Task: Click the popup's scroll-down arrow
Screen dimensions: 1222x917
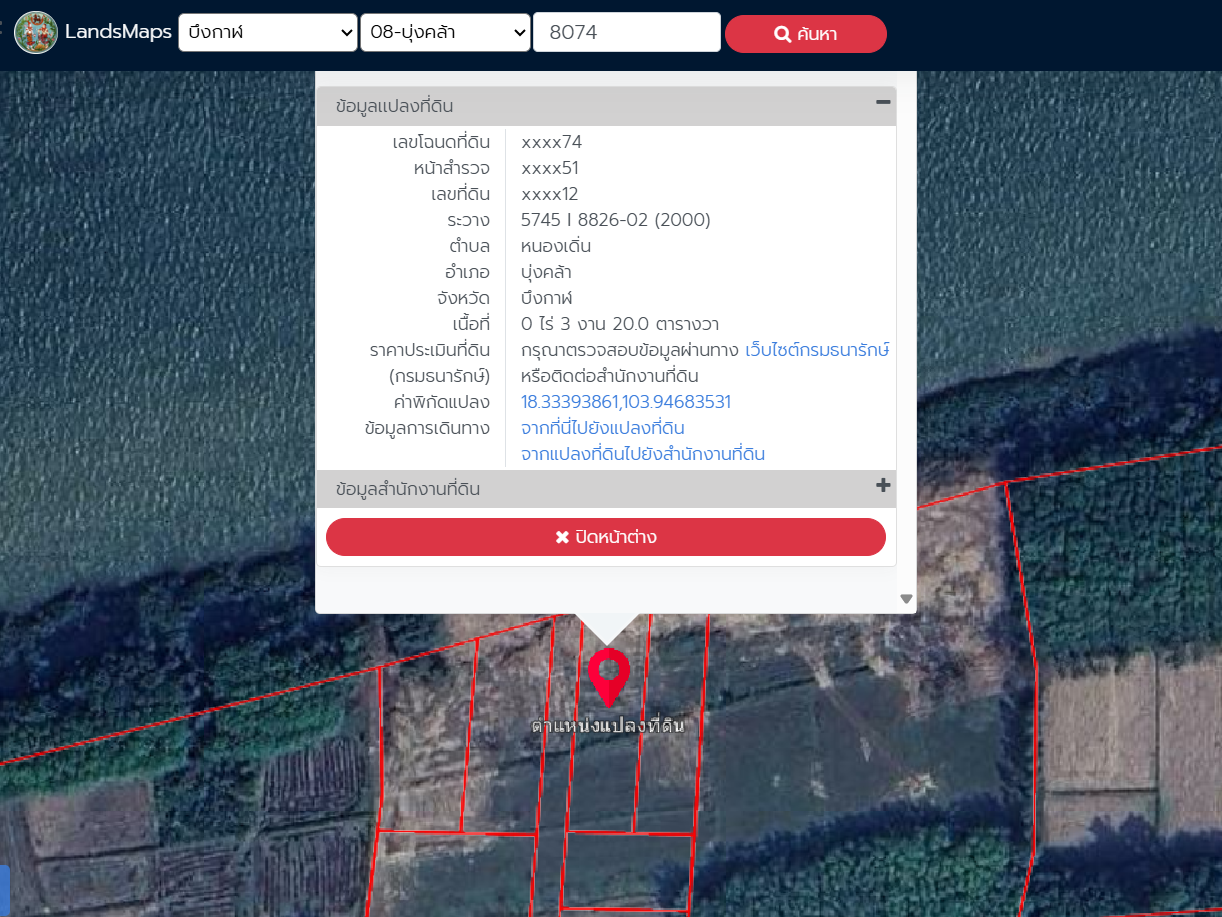Action: [906, 599]
